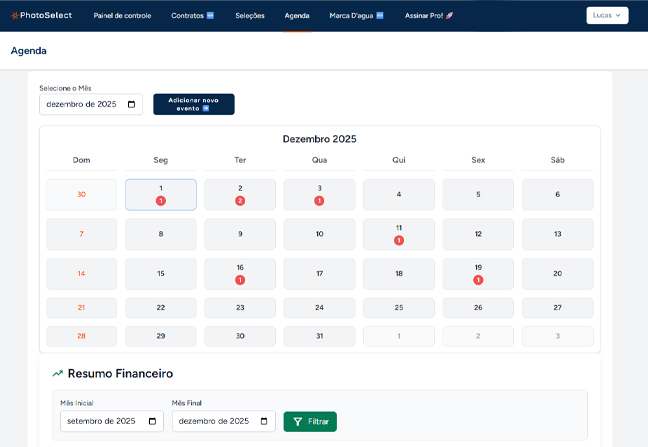This screenshot has width=648, height=447.
Task: Click the event badge on December 19
Action: click(x=478, y=280)
